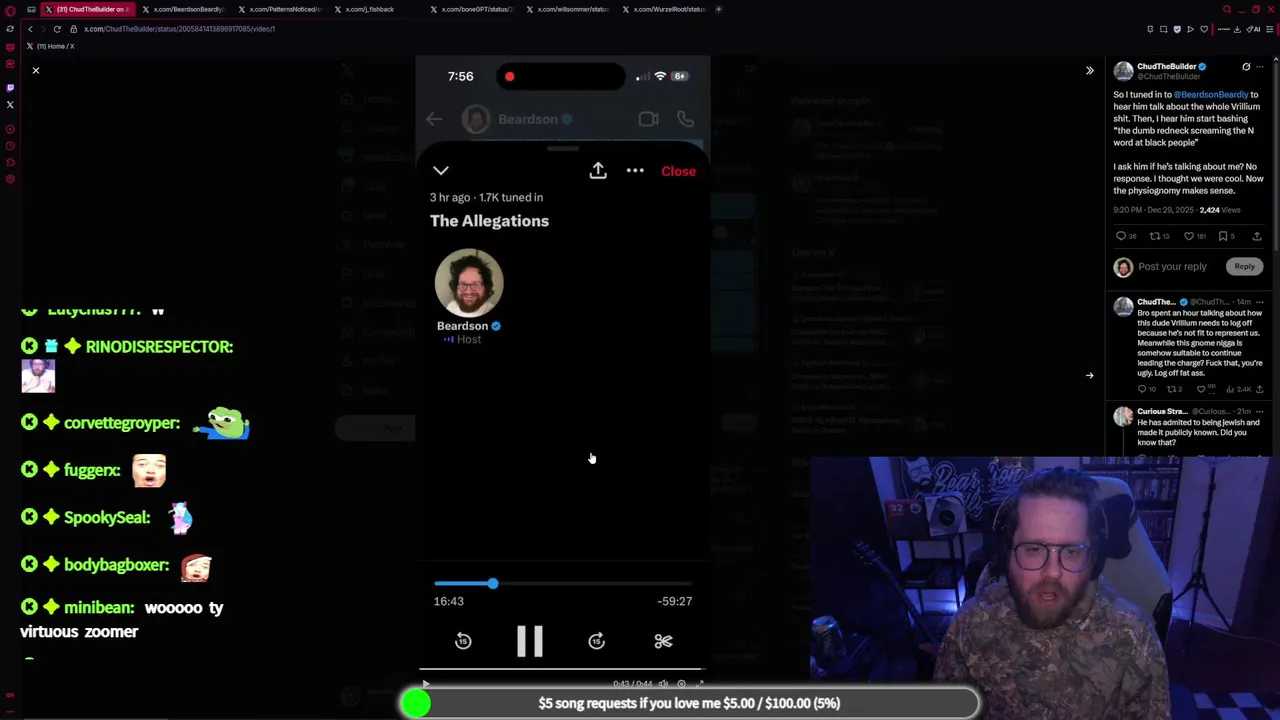The height and width of the screenshot is (720, 1280).
Task: Open the three-dot menu in the Space player
Action: 635,171
